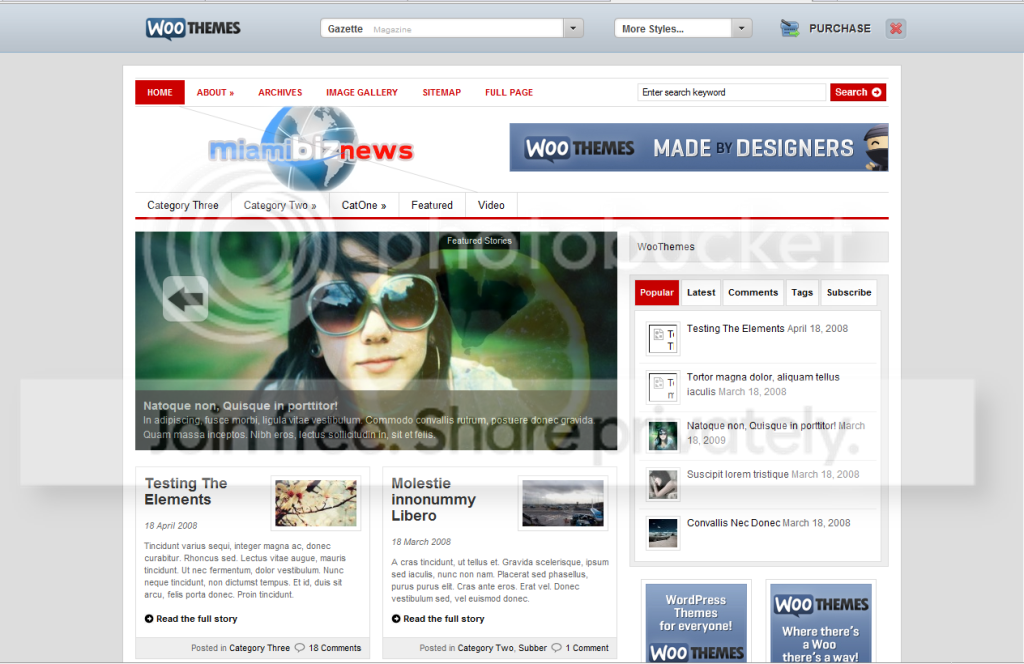Click the PURCHASE link
This screenshot has height=664, width=1024.
point(839,28)
